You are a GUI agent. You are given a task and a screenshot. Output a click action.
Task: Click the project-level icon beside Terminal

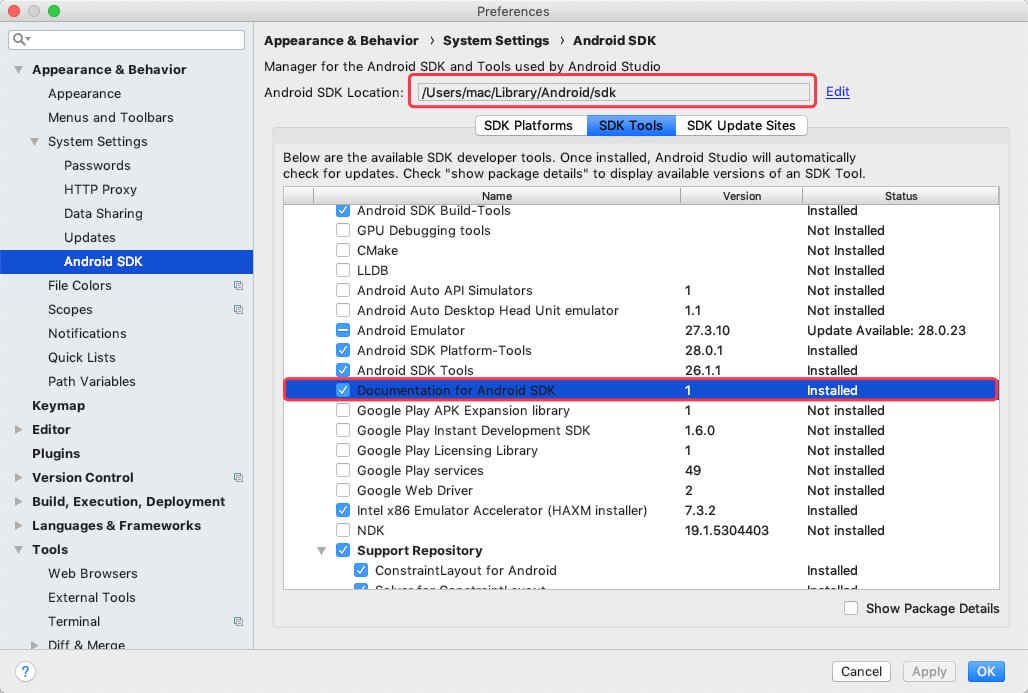pos(239,622)
